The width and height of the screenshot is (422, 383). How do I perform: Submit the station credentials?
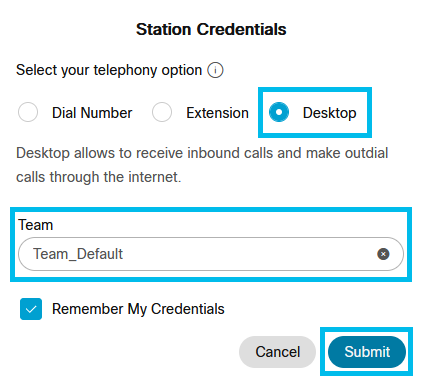pos(367,352)
